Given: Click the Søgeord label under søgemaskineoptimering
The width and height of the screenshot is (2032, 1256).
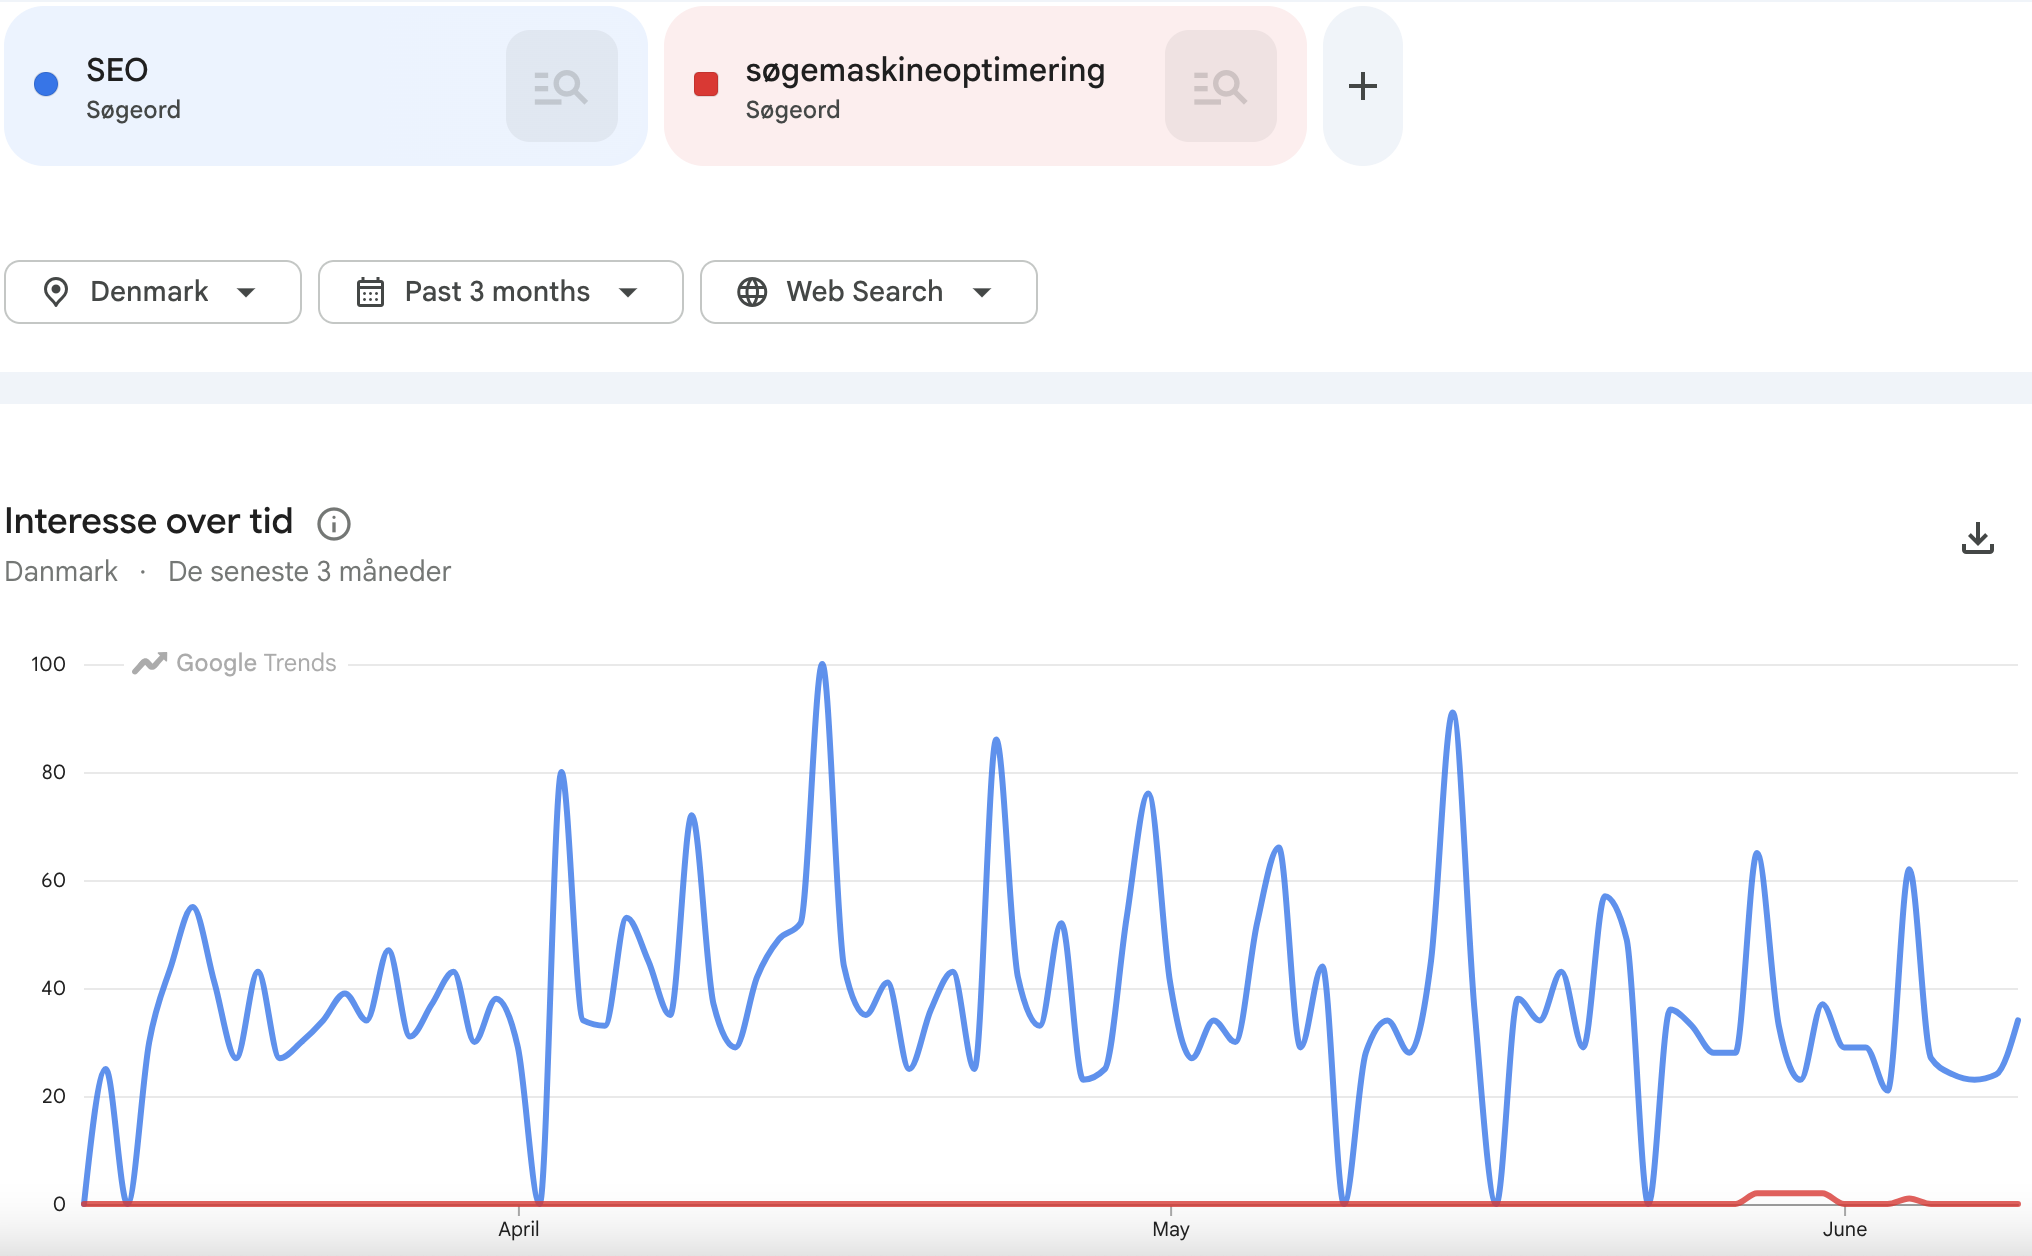Looking at the screenshot, I should point(793,110).
